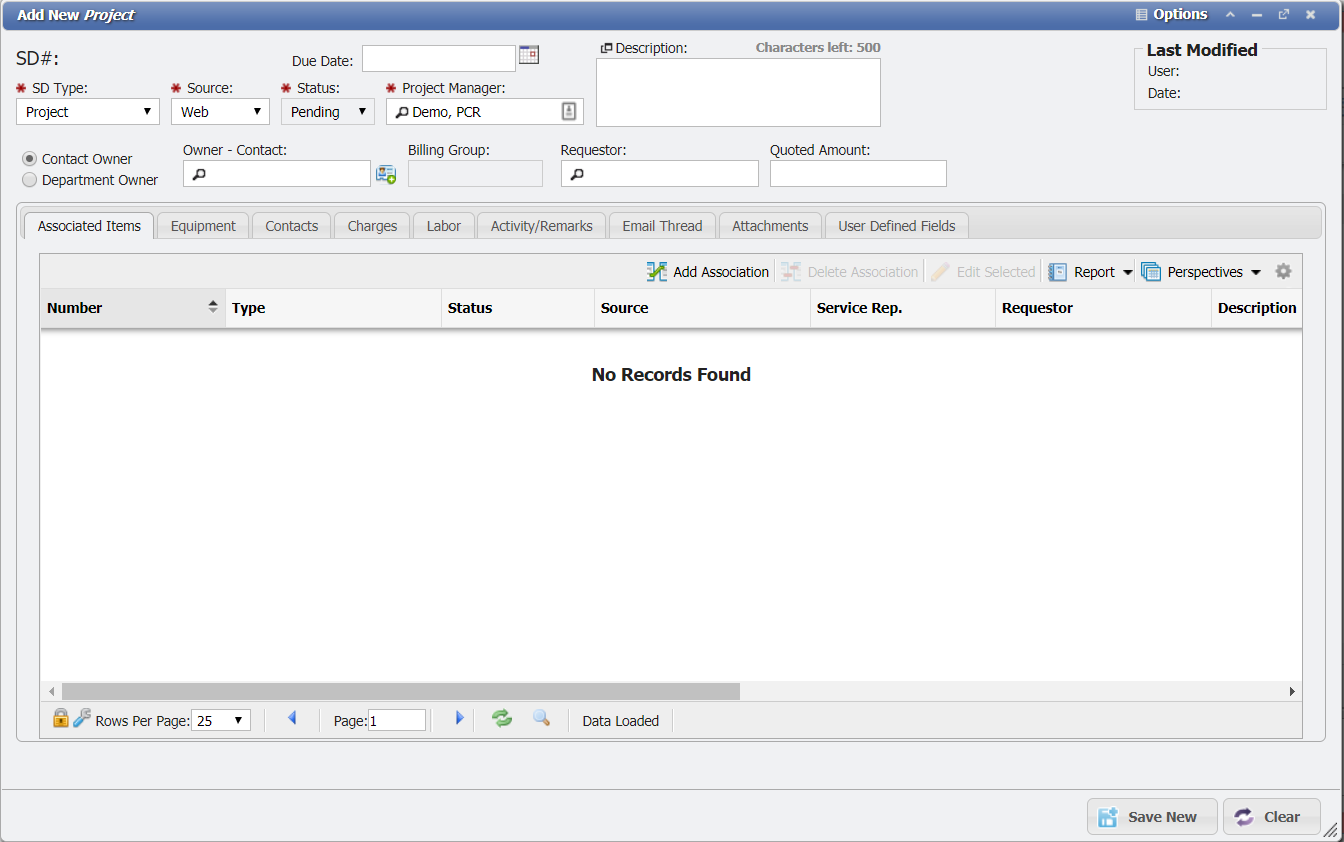Click the wrench icon next to the padlock
The height and width of the screenshot is (842, 1344).
82,718
